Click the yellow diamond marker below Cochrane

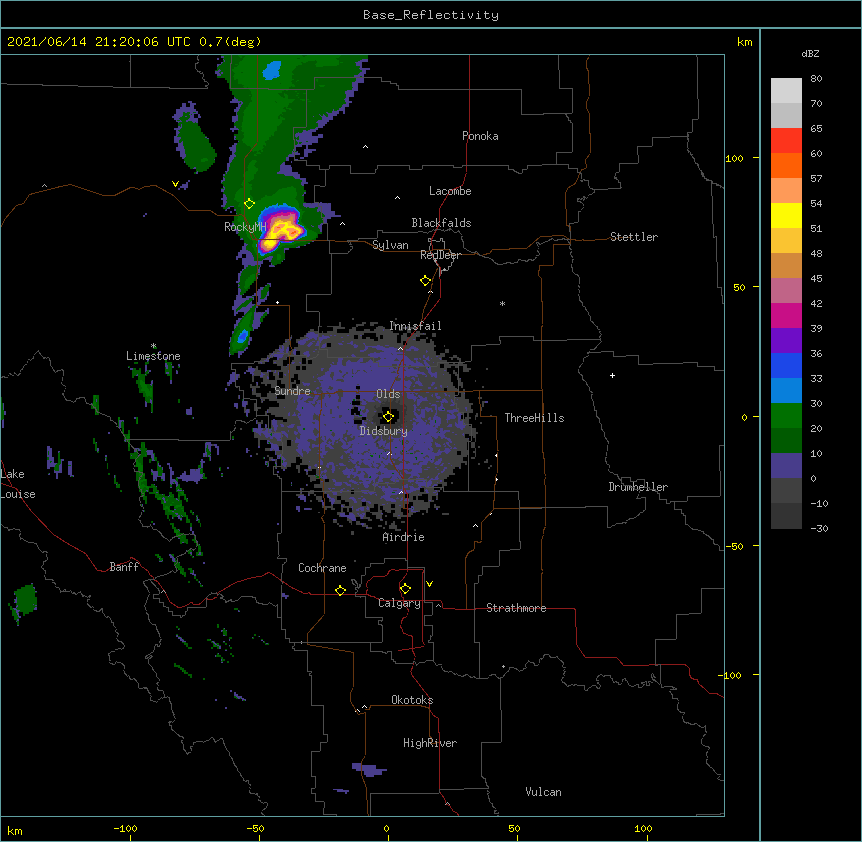point(340,590)
